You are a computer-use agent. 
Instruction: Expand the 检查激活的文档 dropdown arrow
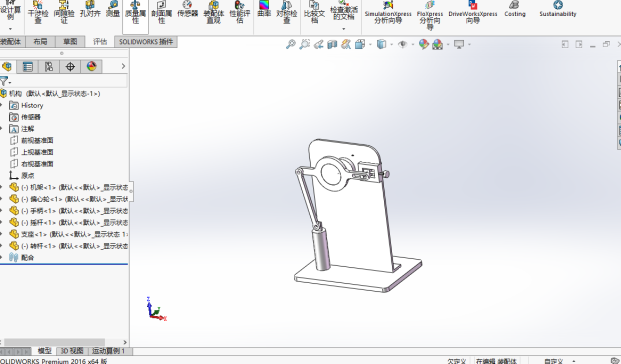pyautogui.click(x=344, y=29)
